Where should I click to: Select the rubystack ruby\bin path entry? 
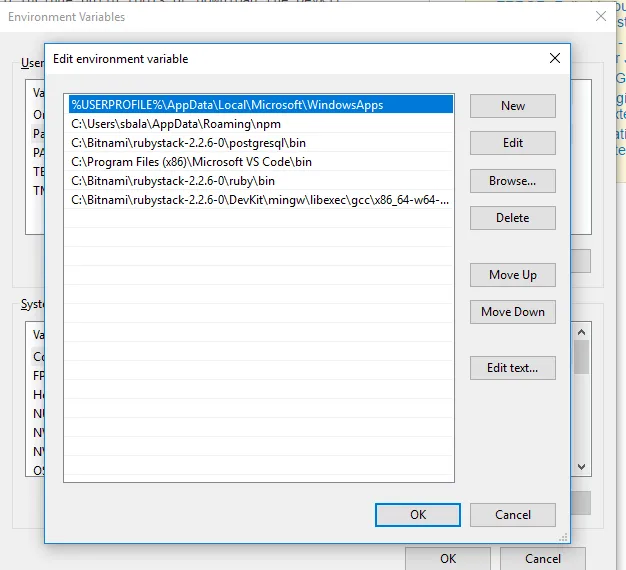pyautogui.click(x=261, y=181)
